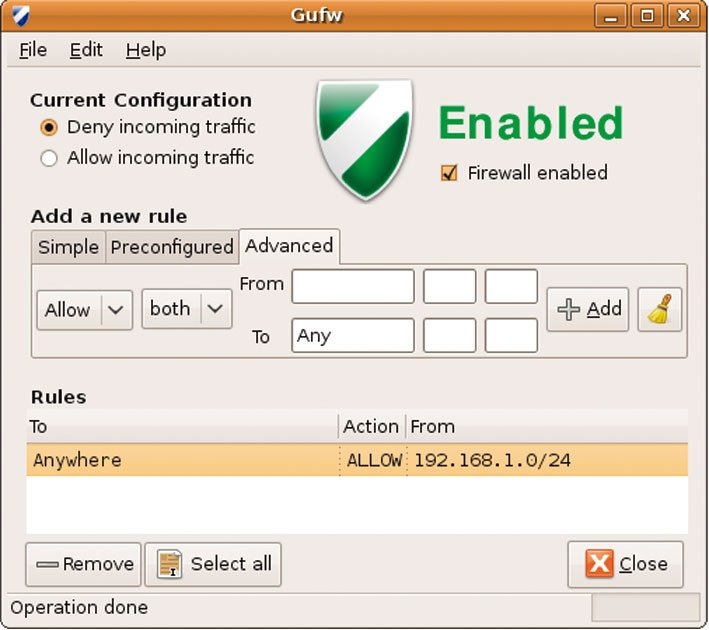Click the Select all button

click(213, 564)
